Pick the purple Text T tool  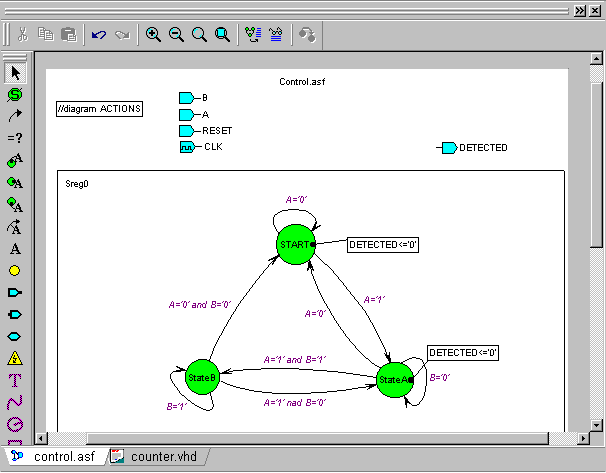[15, 380]
